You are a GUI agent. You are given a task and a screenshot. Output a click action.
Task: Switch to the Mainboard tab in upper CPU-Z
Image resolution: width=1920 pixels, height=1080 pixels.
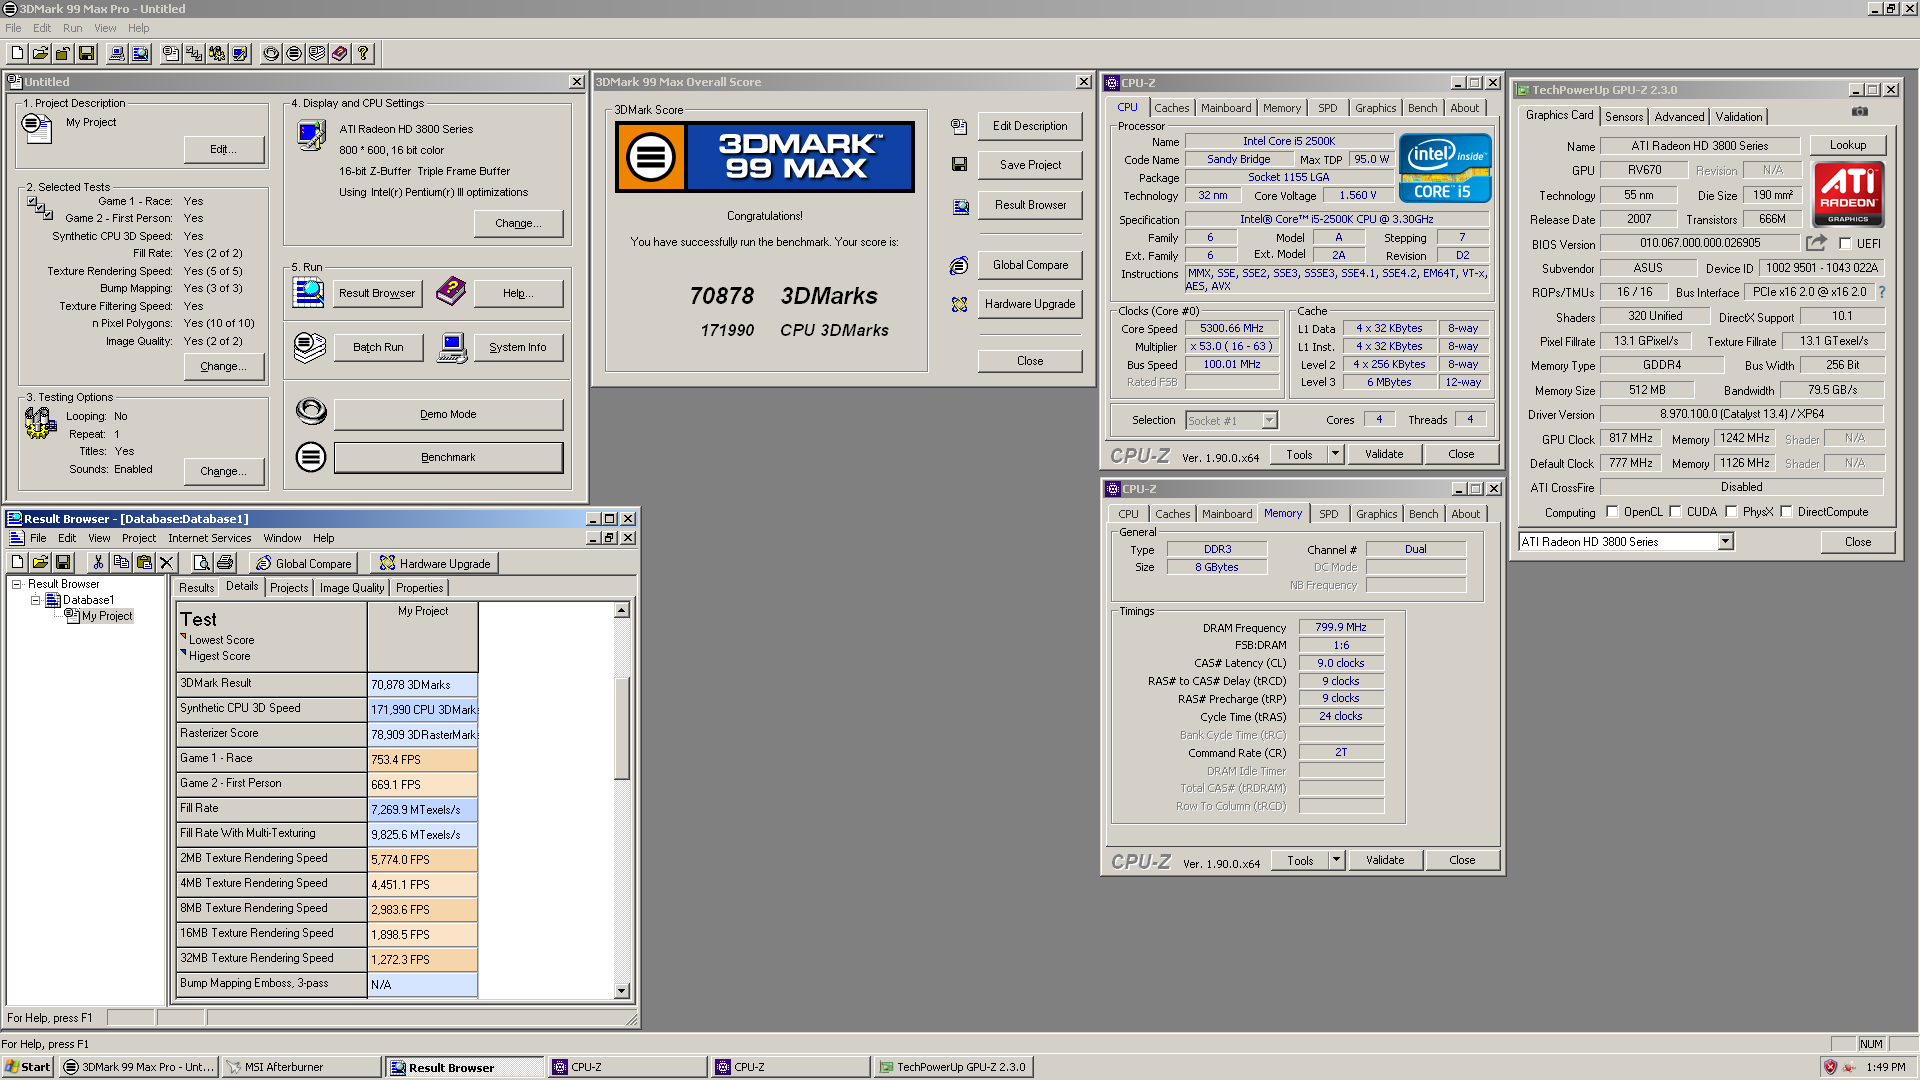point(1226,108)
